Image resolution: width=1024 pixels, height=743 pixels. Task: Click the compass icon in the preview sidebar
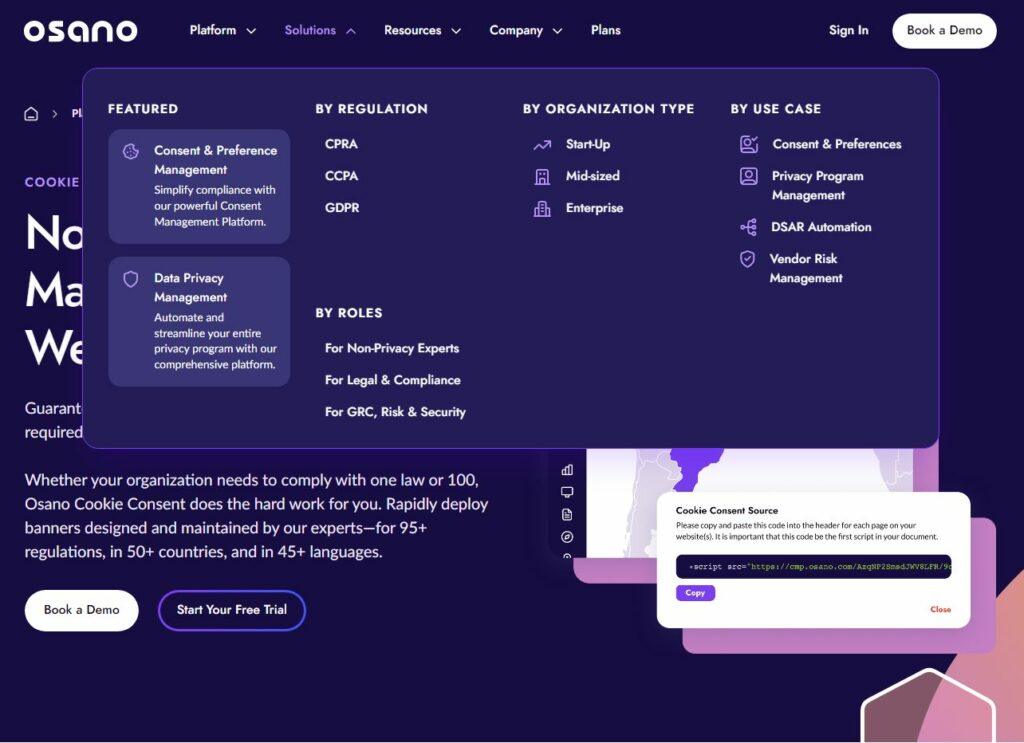pyautogui.click(x=567, y=537)
